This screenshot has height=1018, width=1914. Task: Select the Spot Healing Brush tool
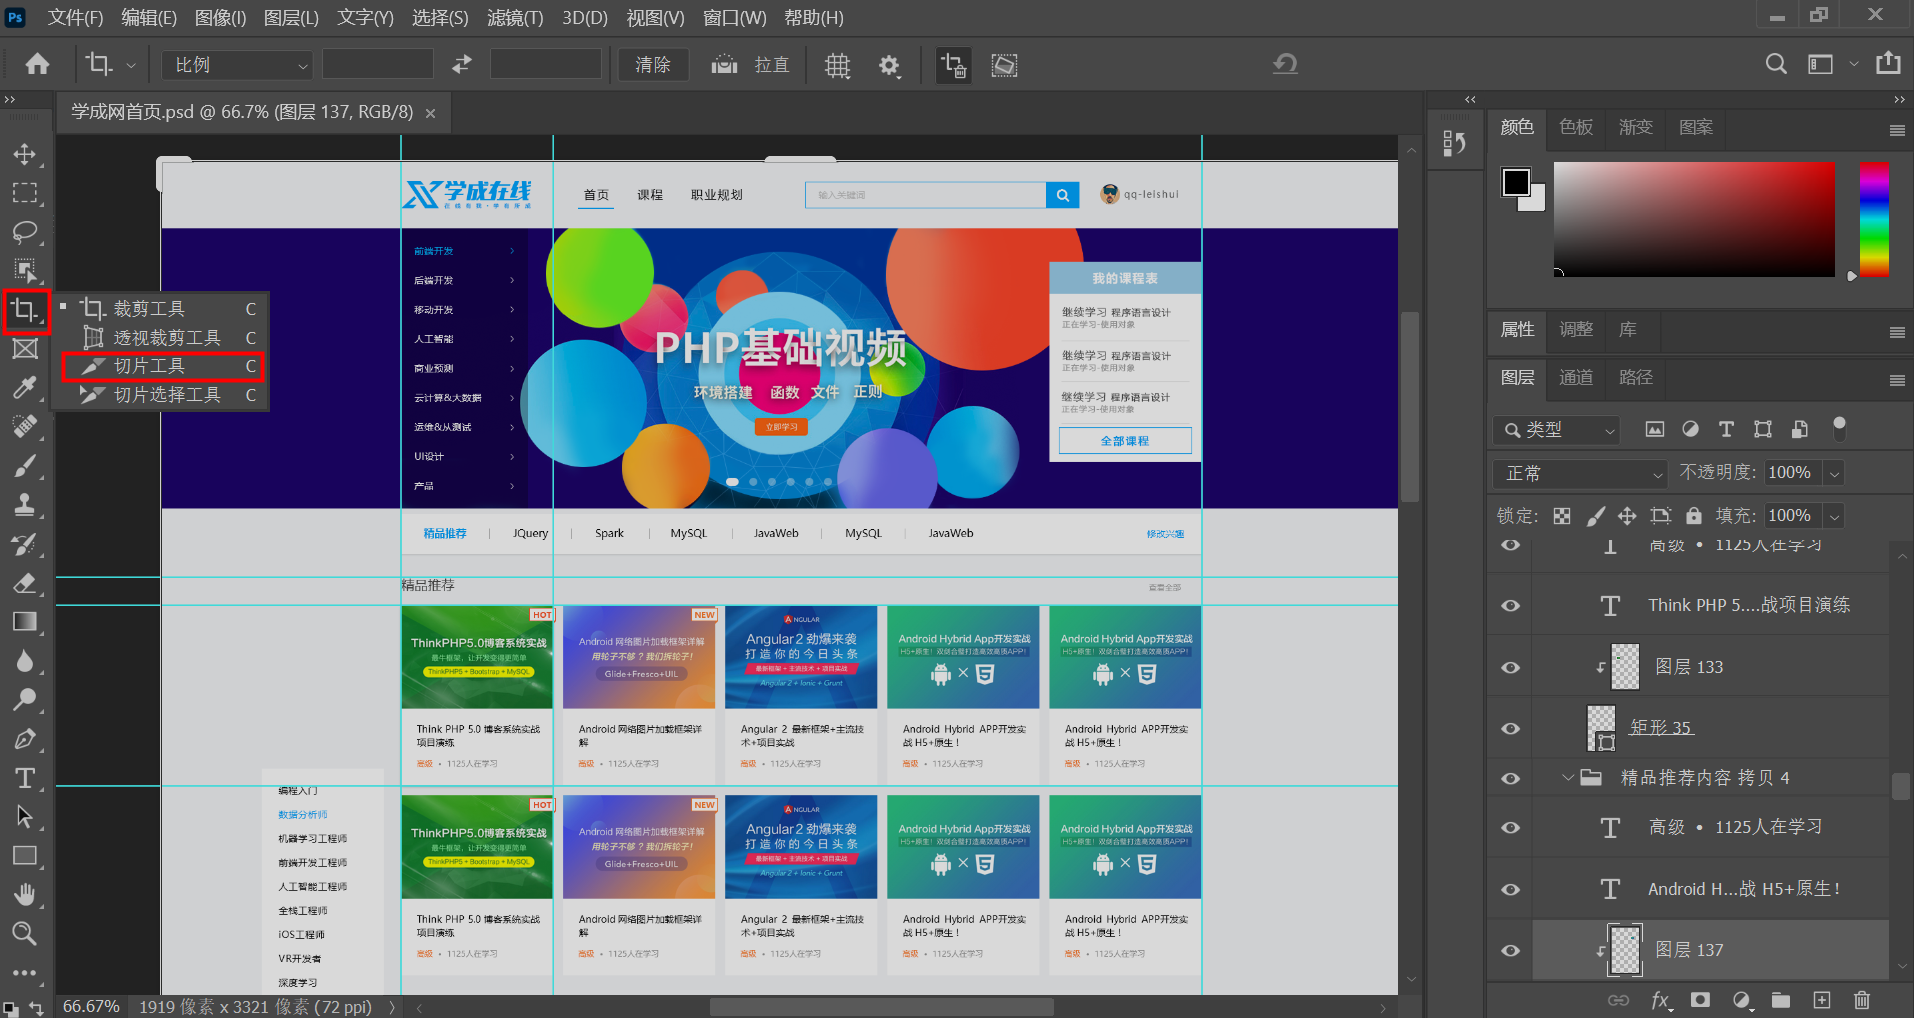coord(25,427)
